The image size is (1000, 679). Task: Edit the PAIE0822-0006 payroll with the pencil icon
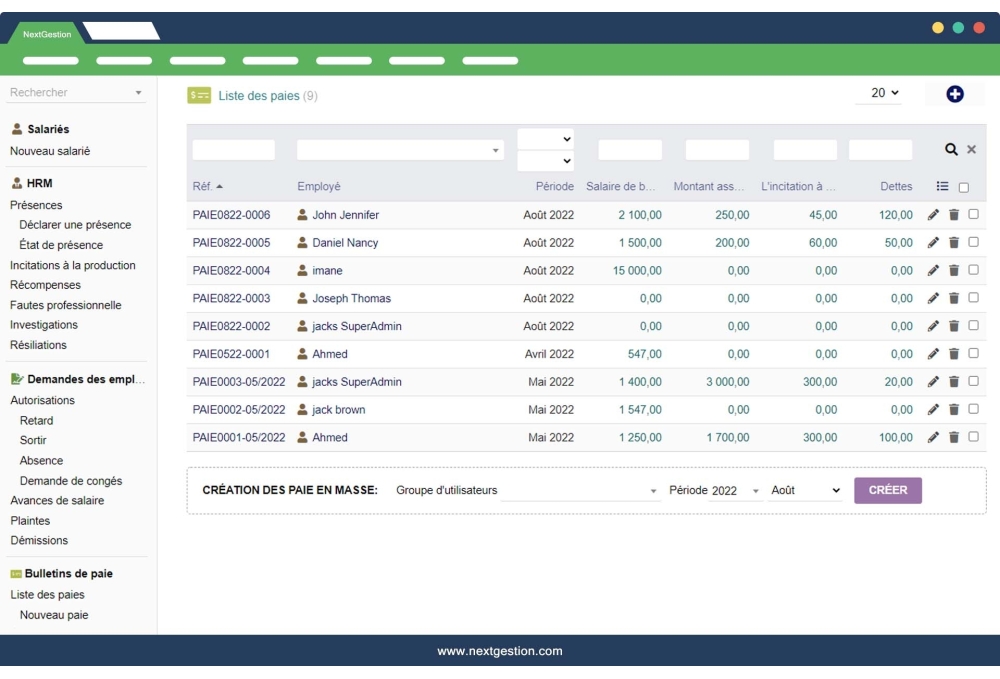coord(931,214)
